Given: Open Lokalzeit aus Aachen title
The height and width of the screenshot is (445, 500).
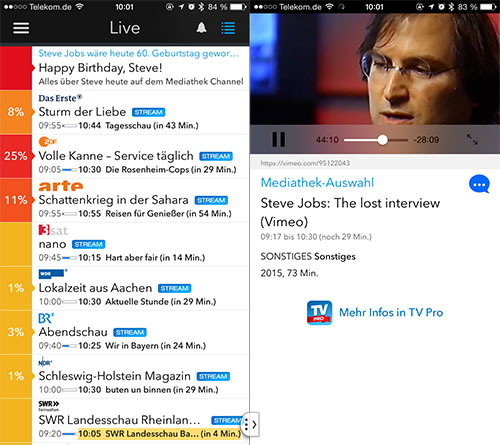Looking at the screenshot, I should pyautogui.click(x=95, y=288).
